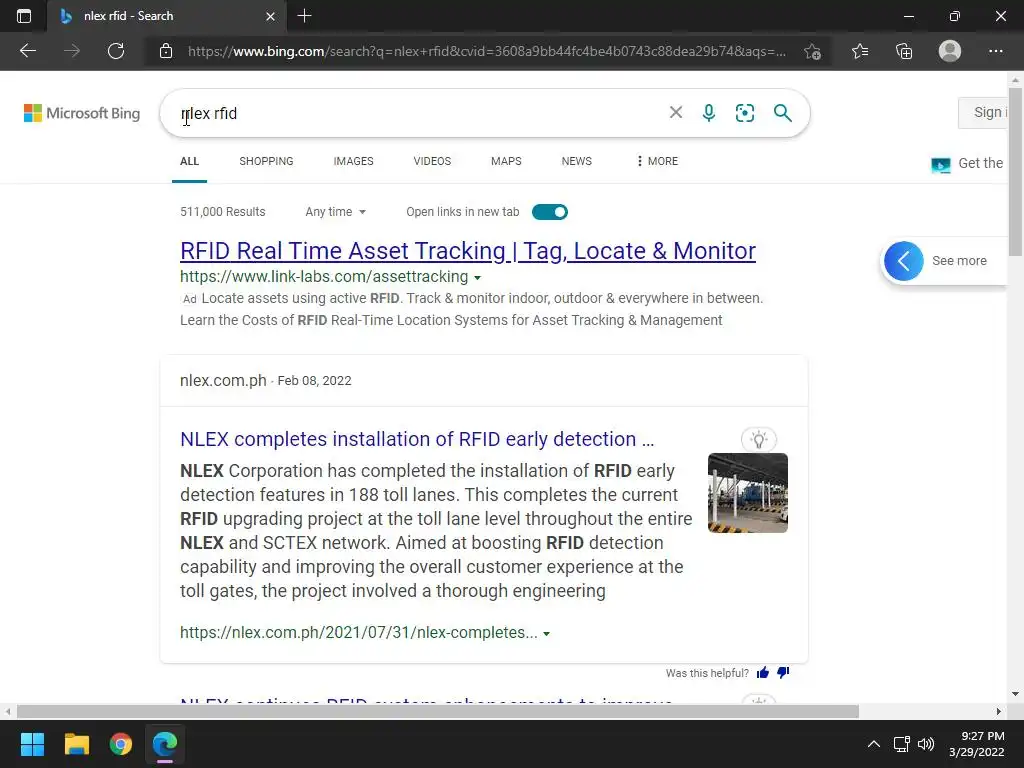Click the lightbulb insight icon

pyautogui.click(x=758, y=440)
